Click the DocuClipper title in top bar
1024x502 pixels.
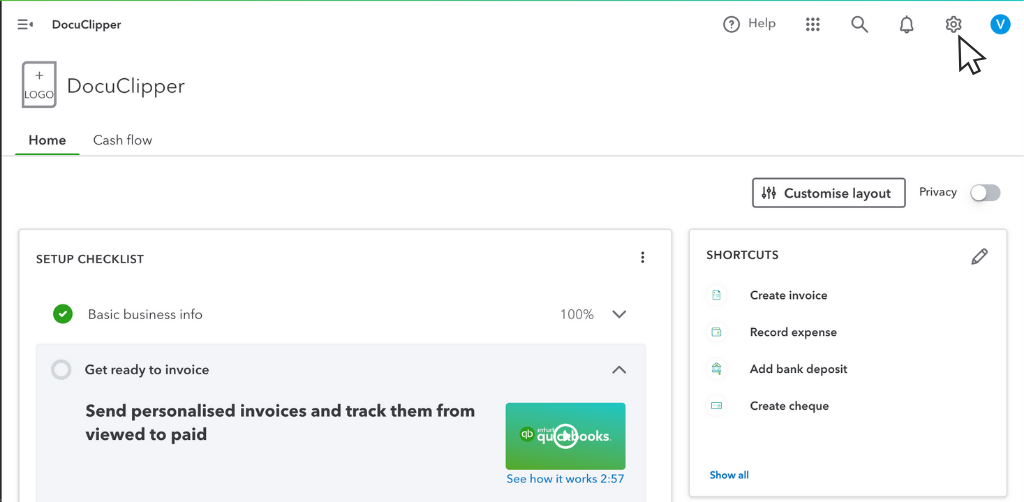point(86,25)
